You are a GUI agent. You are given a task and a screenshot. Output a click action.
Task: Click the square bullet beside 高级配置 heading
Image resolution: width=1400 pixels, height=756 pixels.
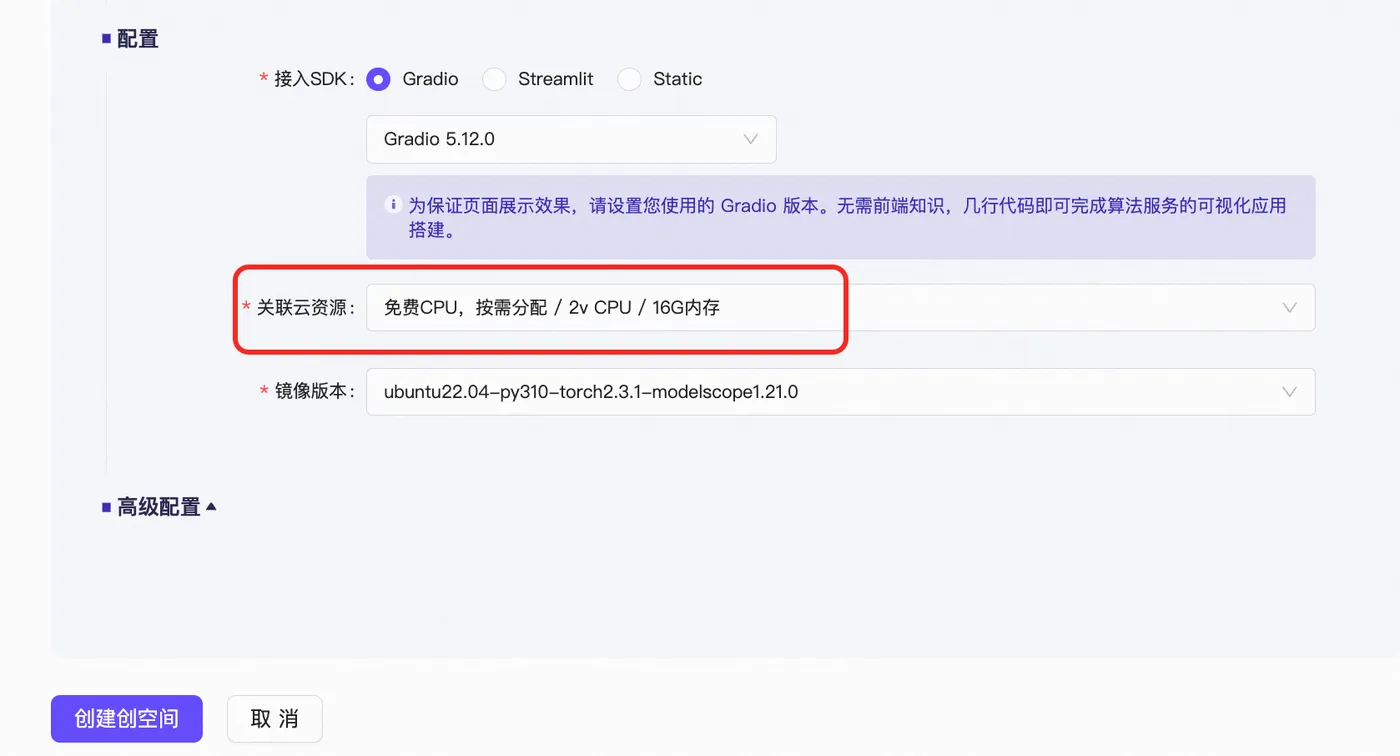click(106, 507)
